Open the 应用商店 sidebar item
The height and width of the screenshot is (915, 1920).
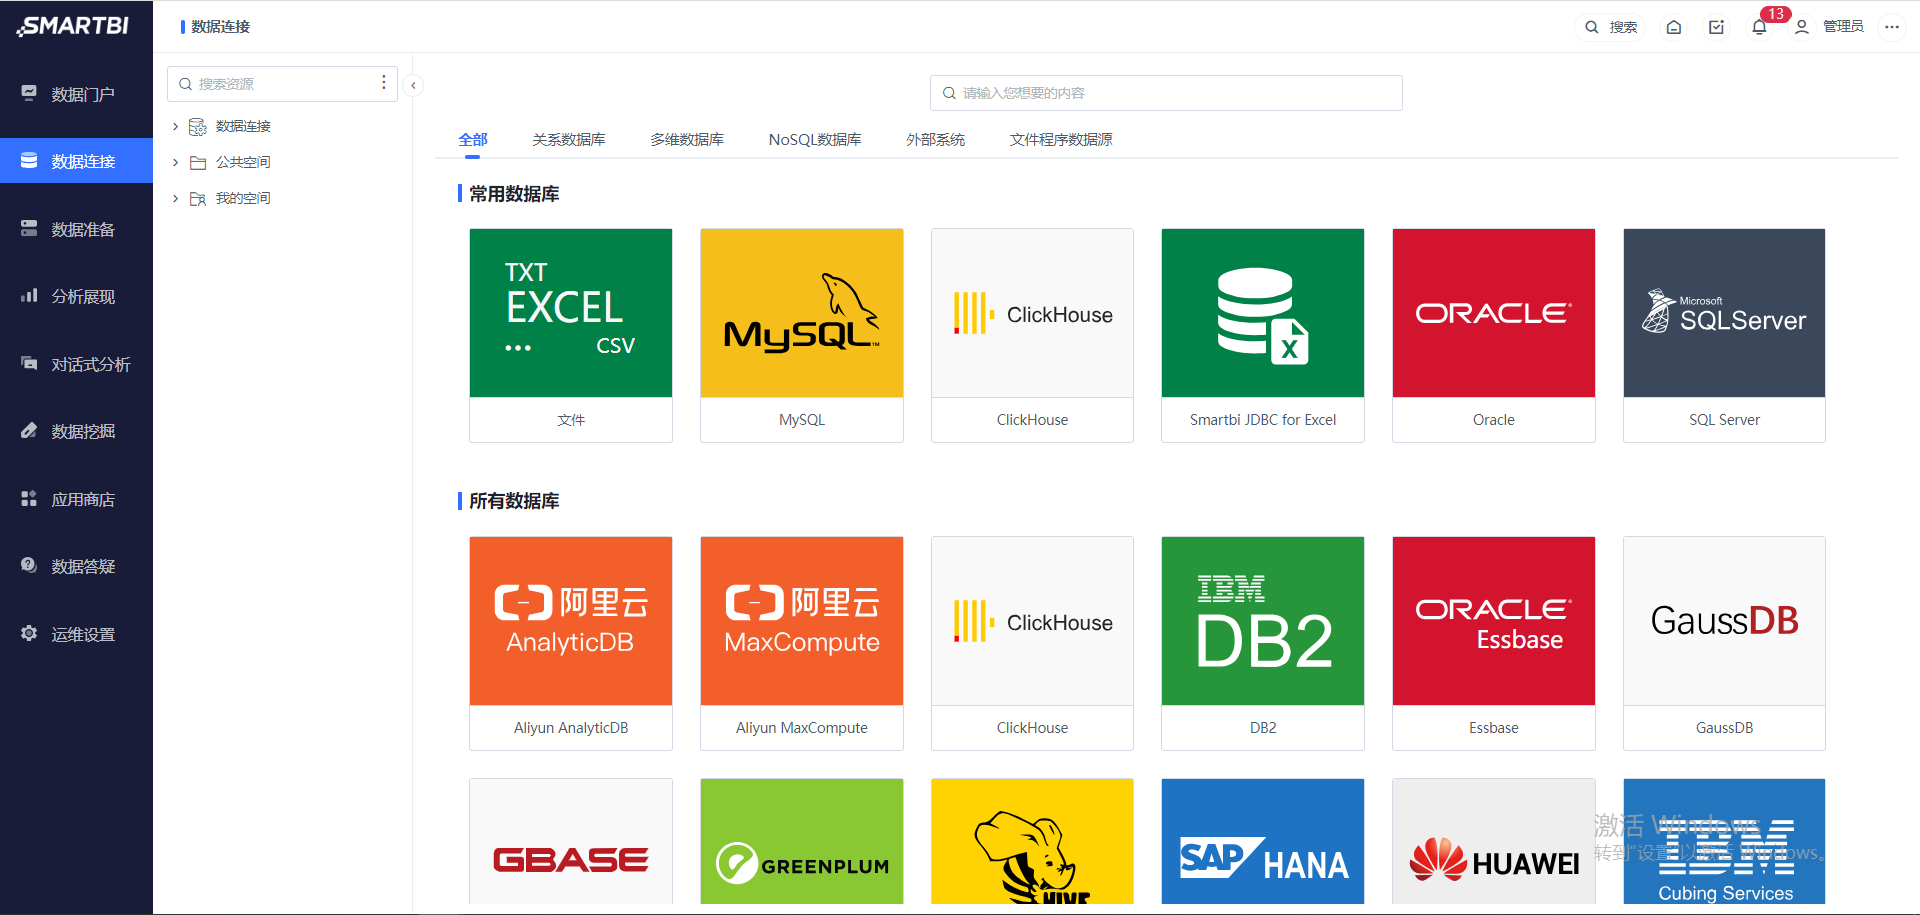[76, 499]
